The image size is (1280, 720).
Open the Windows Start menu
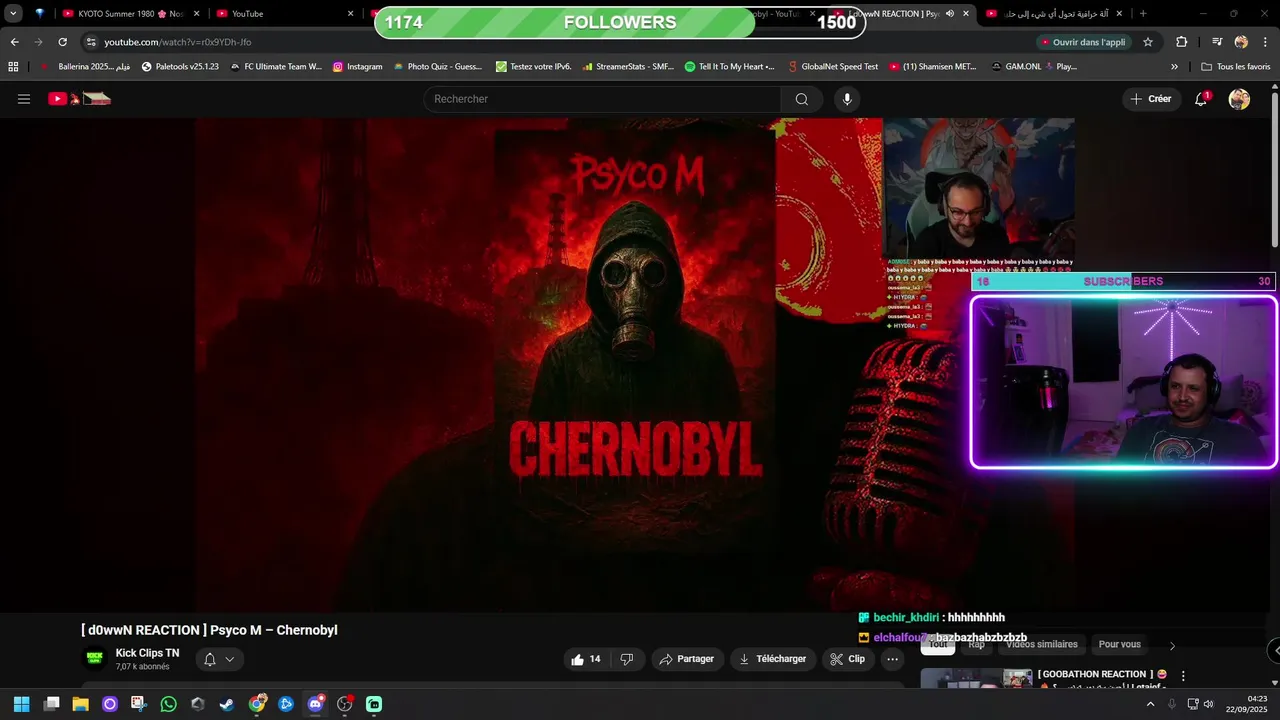pyautogui.click(x=21, y=704)
